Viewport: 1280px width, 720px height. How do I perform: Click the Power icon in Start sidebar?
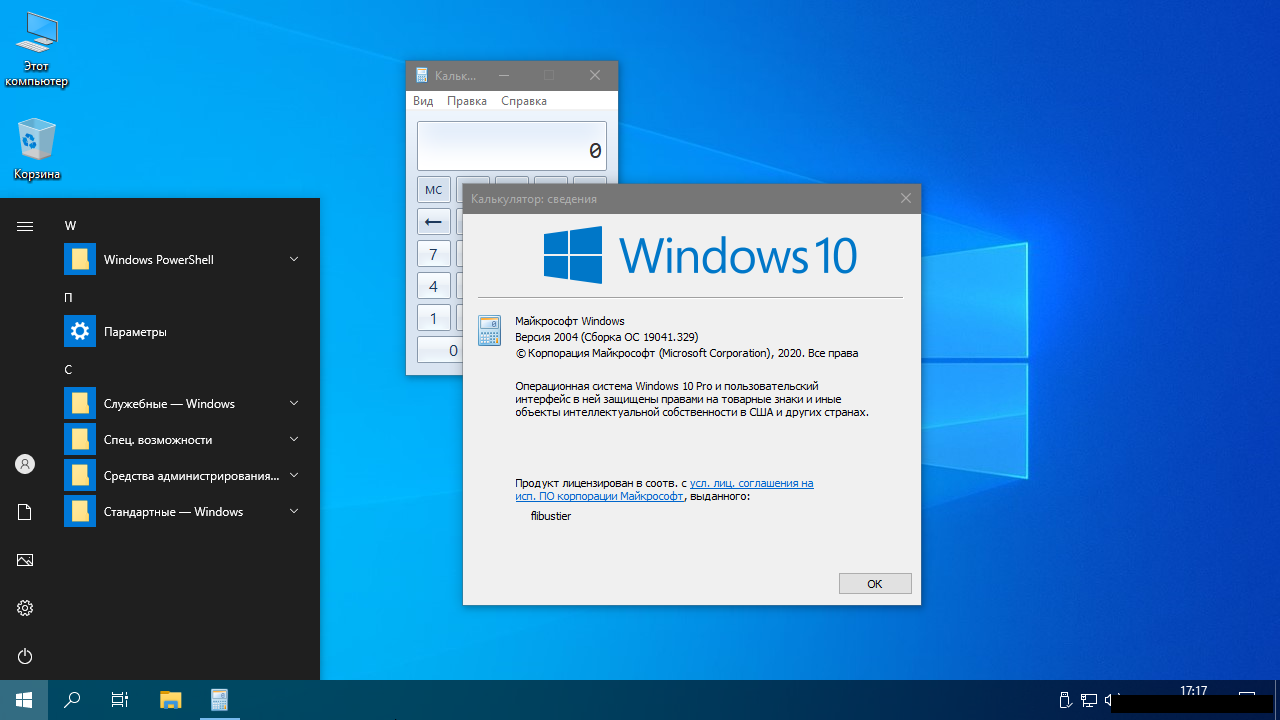pyautogui.click(x=25, y=656)
